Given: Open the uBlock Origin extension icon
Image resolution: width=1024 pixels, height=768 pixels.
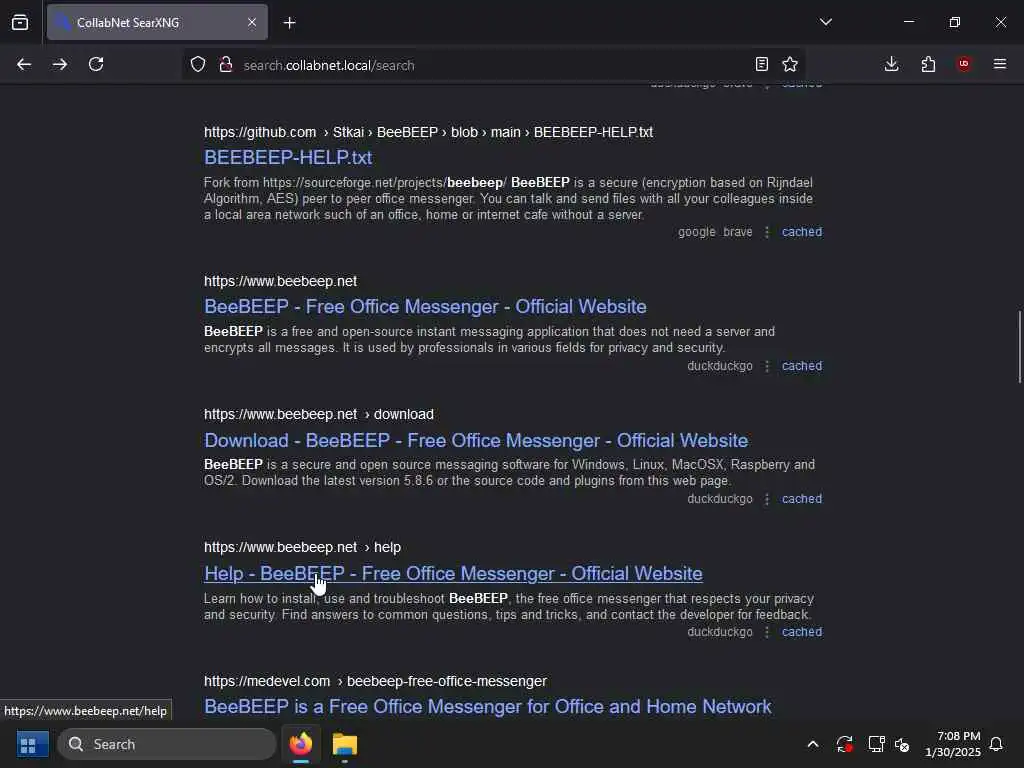Looking at the screenshot, I should (964, 64).
